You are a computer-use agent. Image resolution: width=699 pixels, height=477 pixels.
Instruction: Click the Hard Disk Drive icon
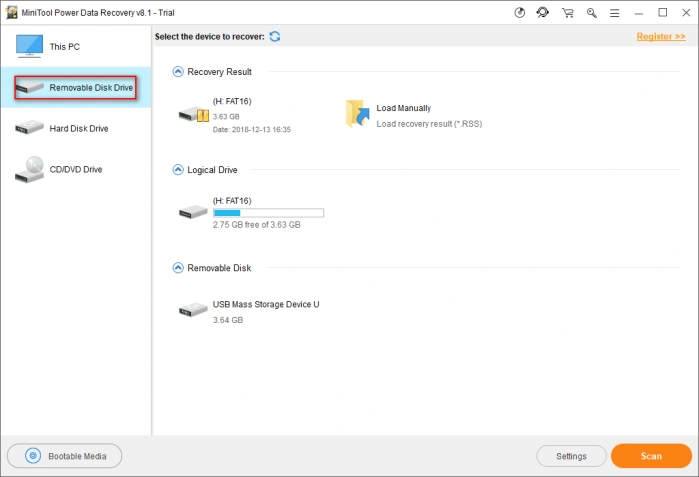pos(29,127)
